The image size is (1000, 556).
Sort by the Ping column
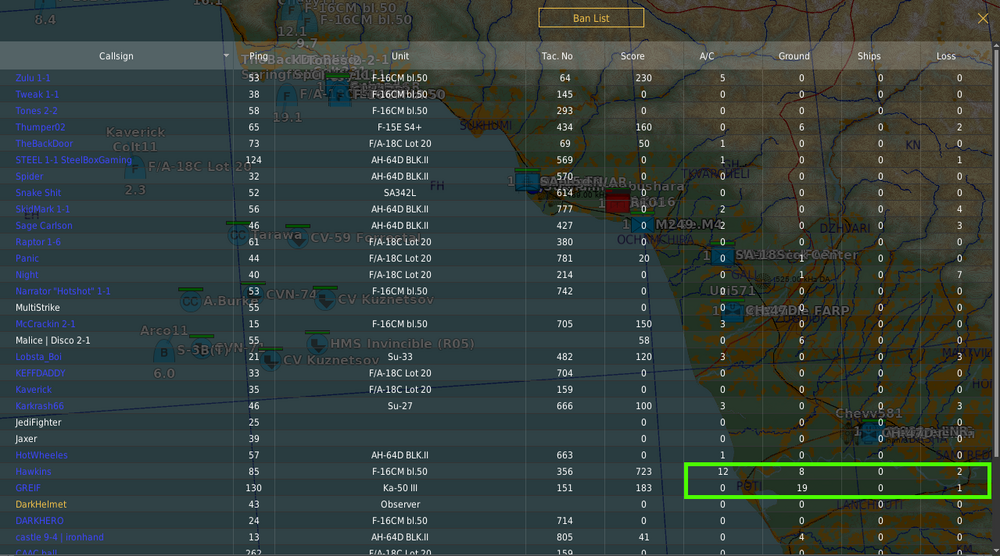[x=258, y=56]
